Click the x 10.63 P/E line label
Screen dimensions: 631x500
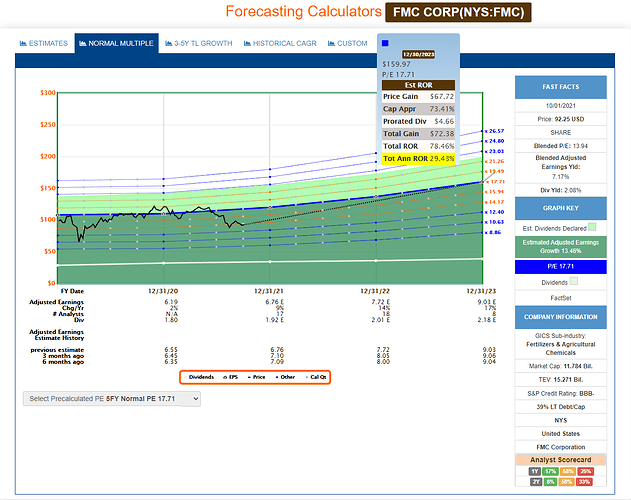pyautogui.click(x=494, y=222)
